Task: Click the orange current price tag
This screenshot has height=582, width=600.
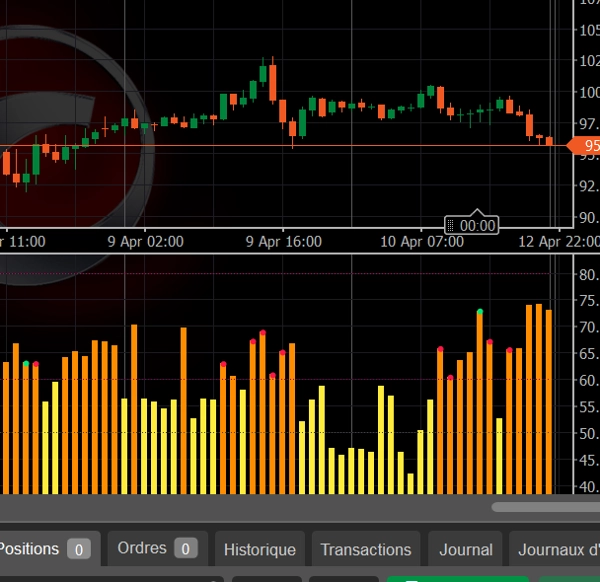Action: 585,146
